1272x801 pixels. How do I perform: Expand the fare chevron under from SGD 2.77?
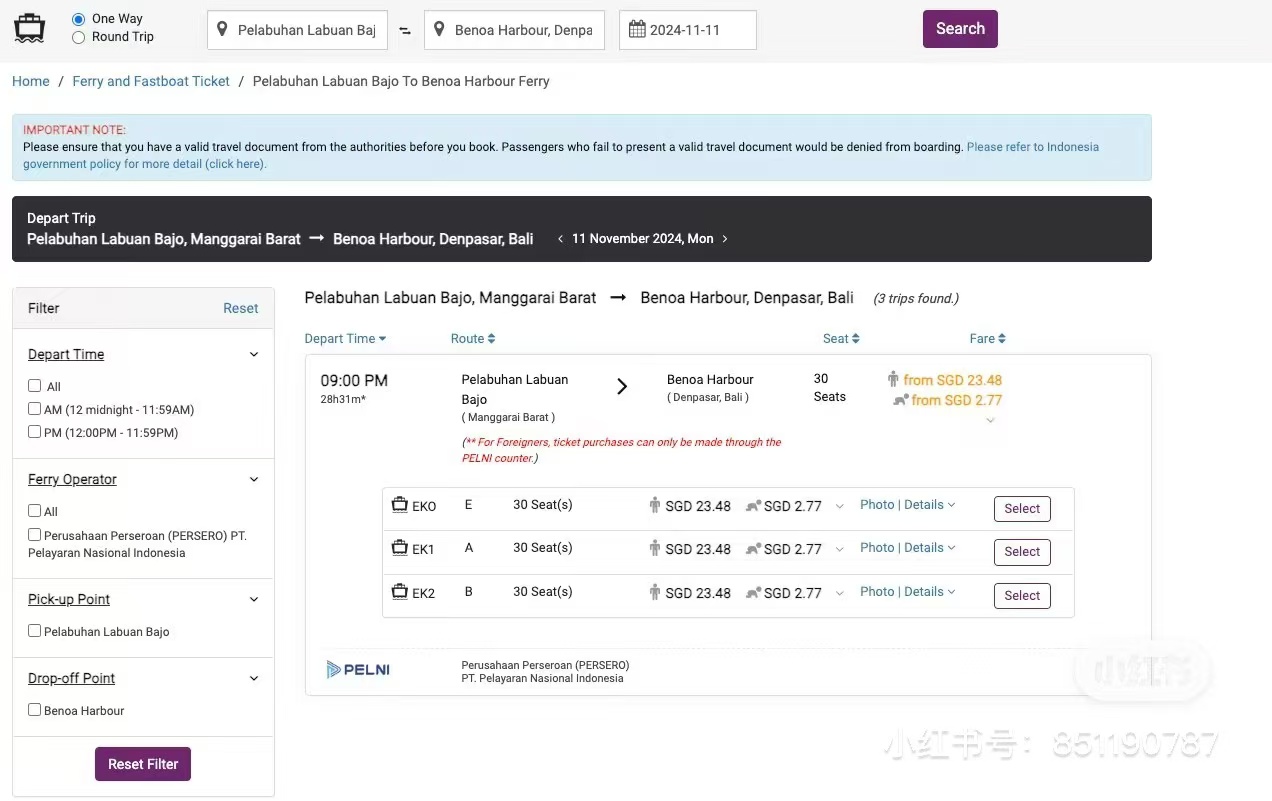(x=990, y=421)
